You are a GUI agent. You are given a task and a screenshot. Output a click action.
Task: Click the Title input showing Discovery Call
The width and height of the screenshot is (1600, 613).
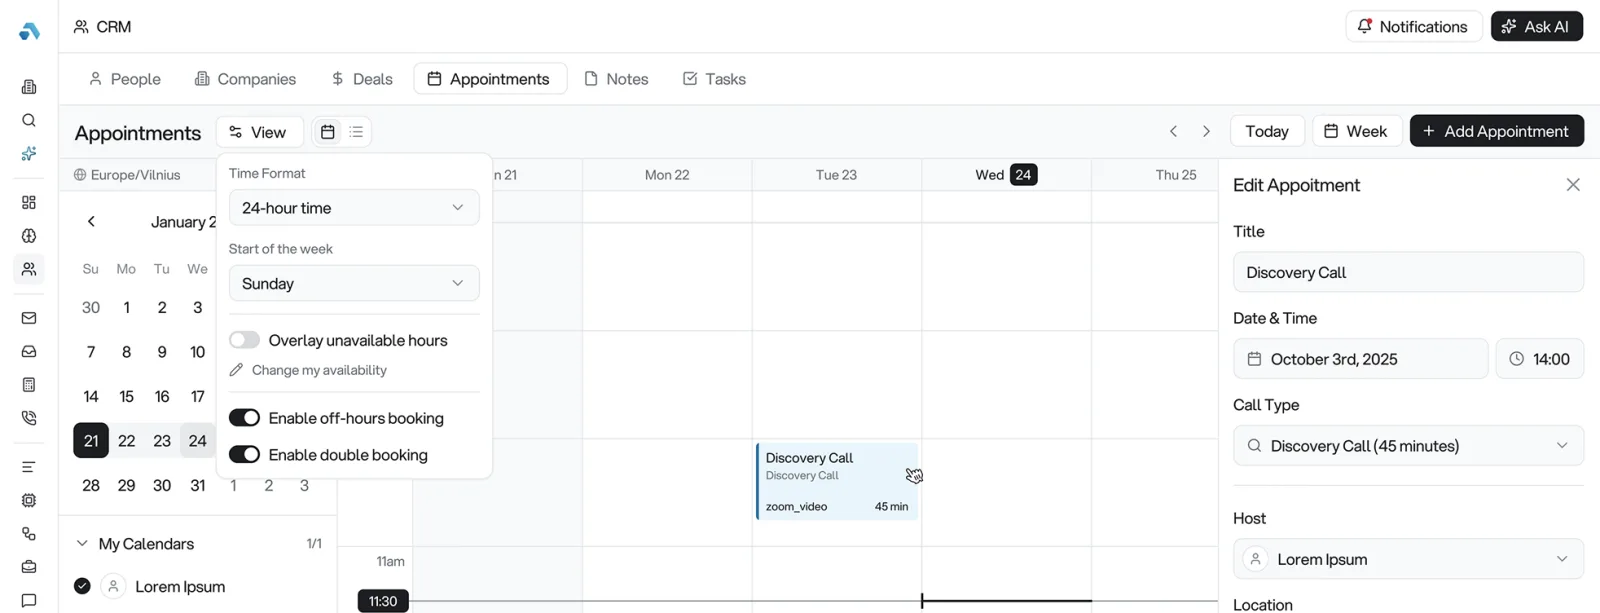point(1407,272)
